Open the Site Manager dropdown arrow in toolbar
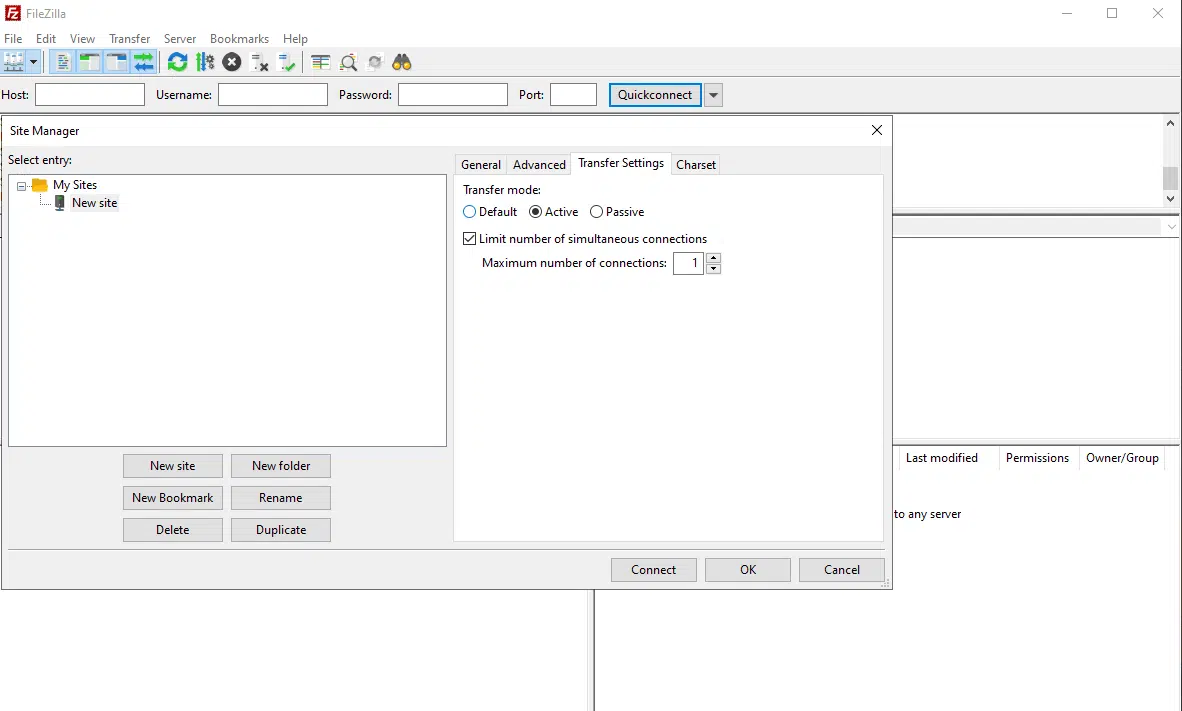 (x=33, y=62)
